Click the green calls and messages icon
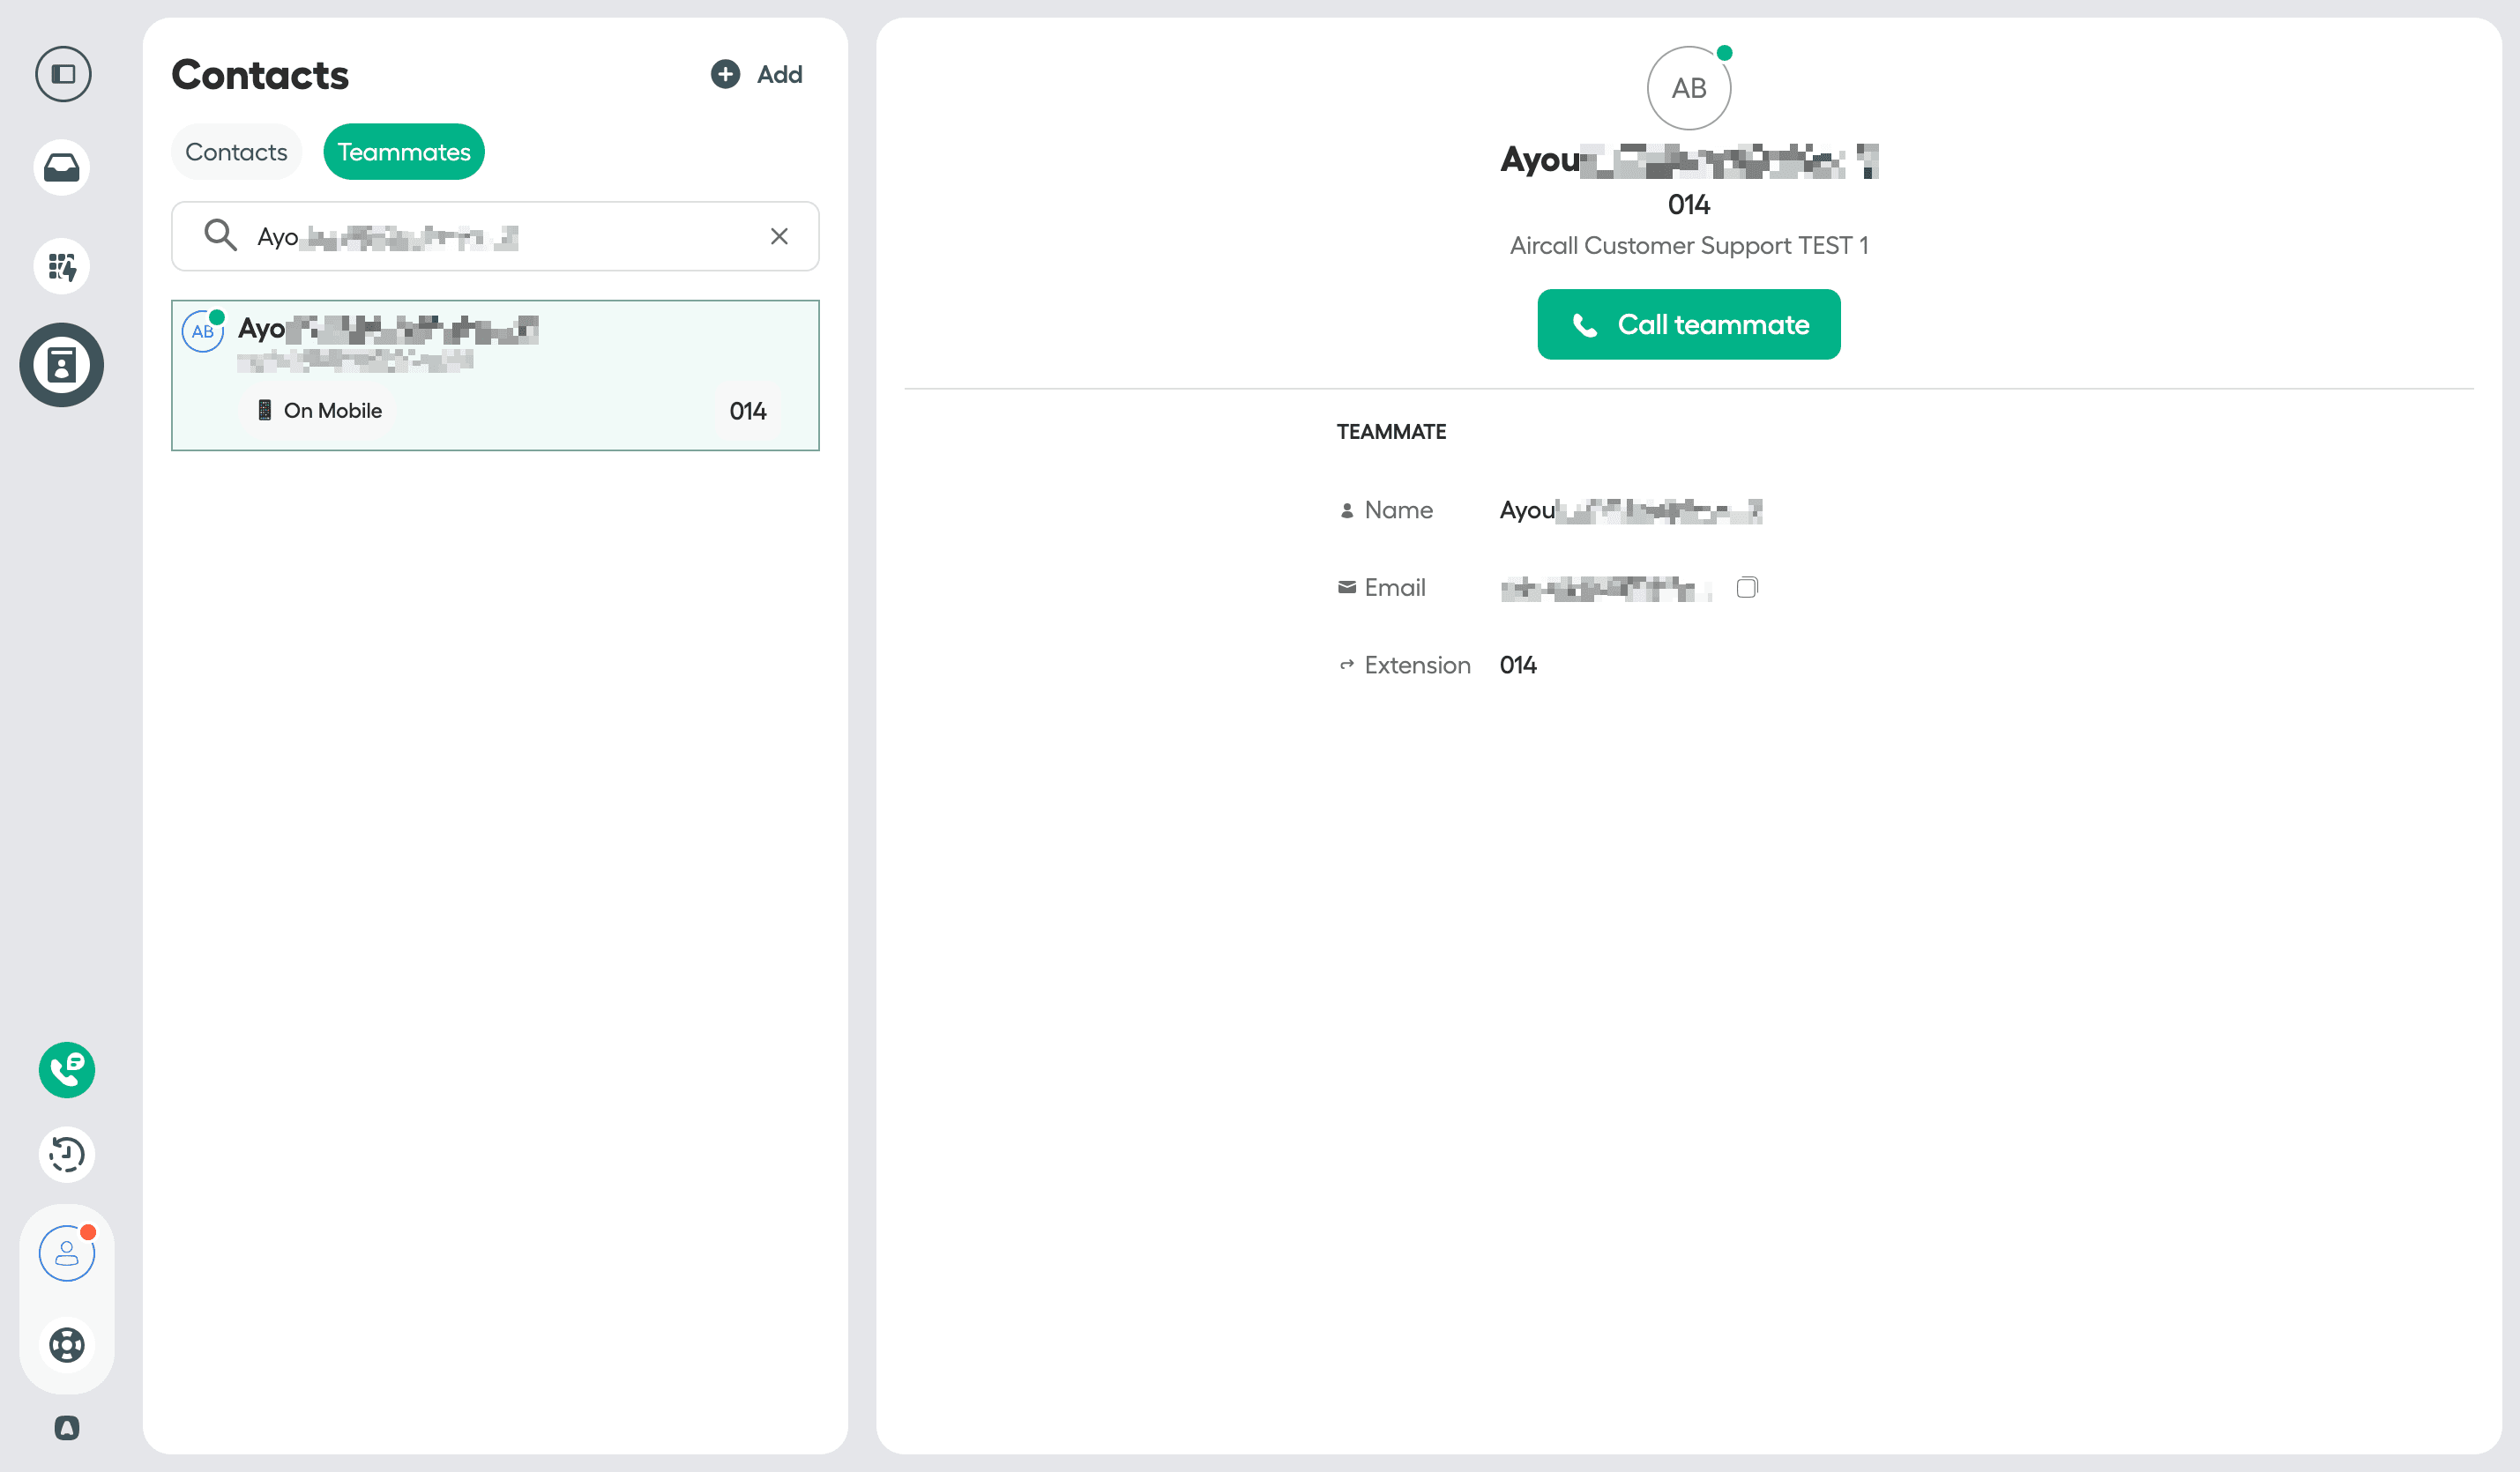Screen dimensions: 2520x1472 (67, 1070)
